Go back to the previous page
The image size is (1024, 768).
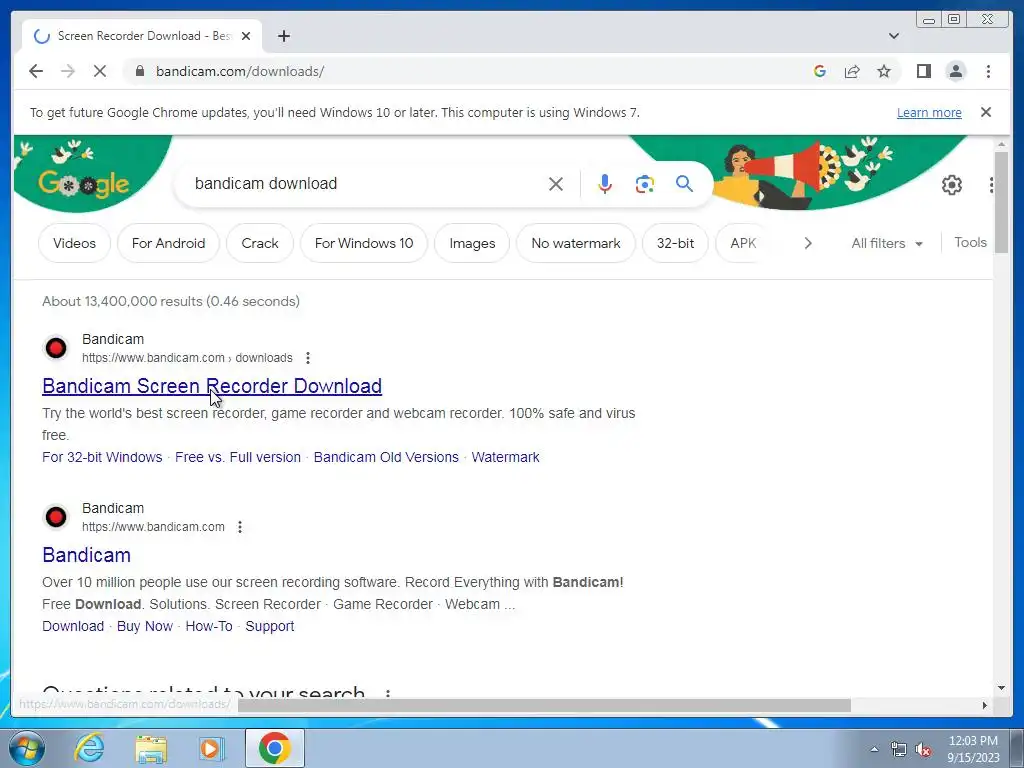click(x=36, y=71)
